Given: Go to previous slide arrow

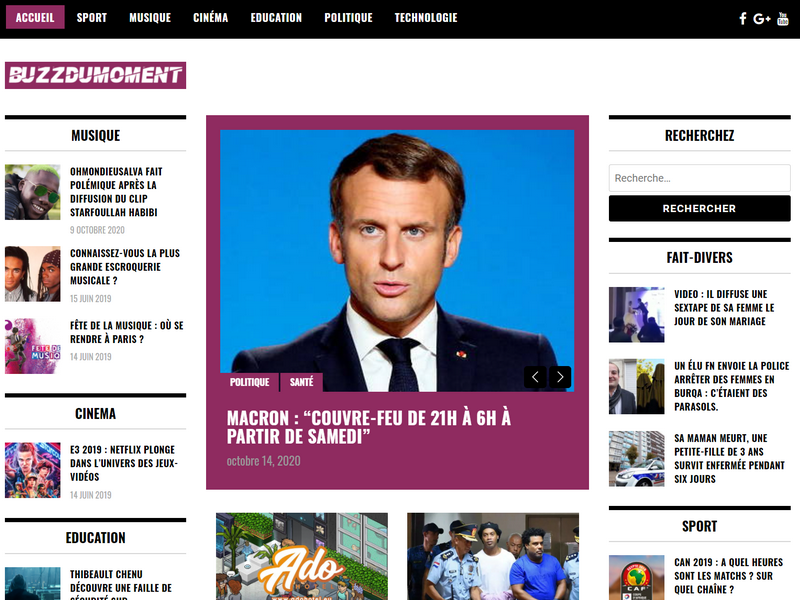Looking at the screenshot, I should (535, 377).
